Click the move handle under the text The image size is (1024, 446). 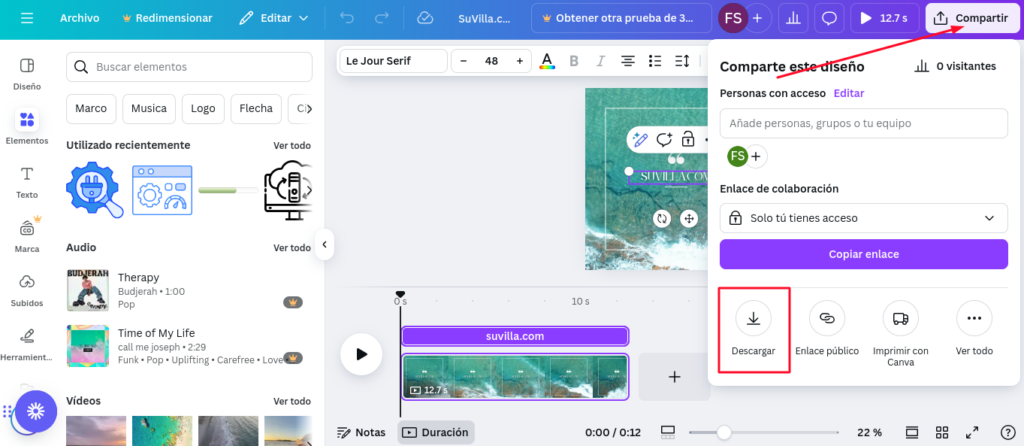point(688,218)
